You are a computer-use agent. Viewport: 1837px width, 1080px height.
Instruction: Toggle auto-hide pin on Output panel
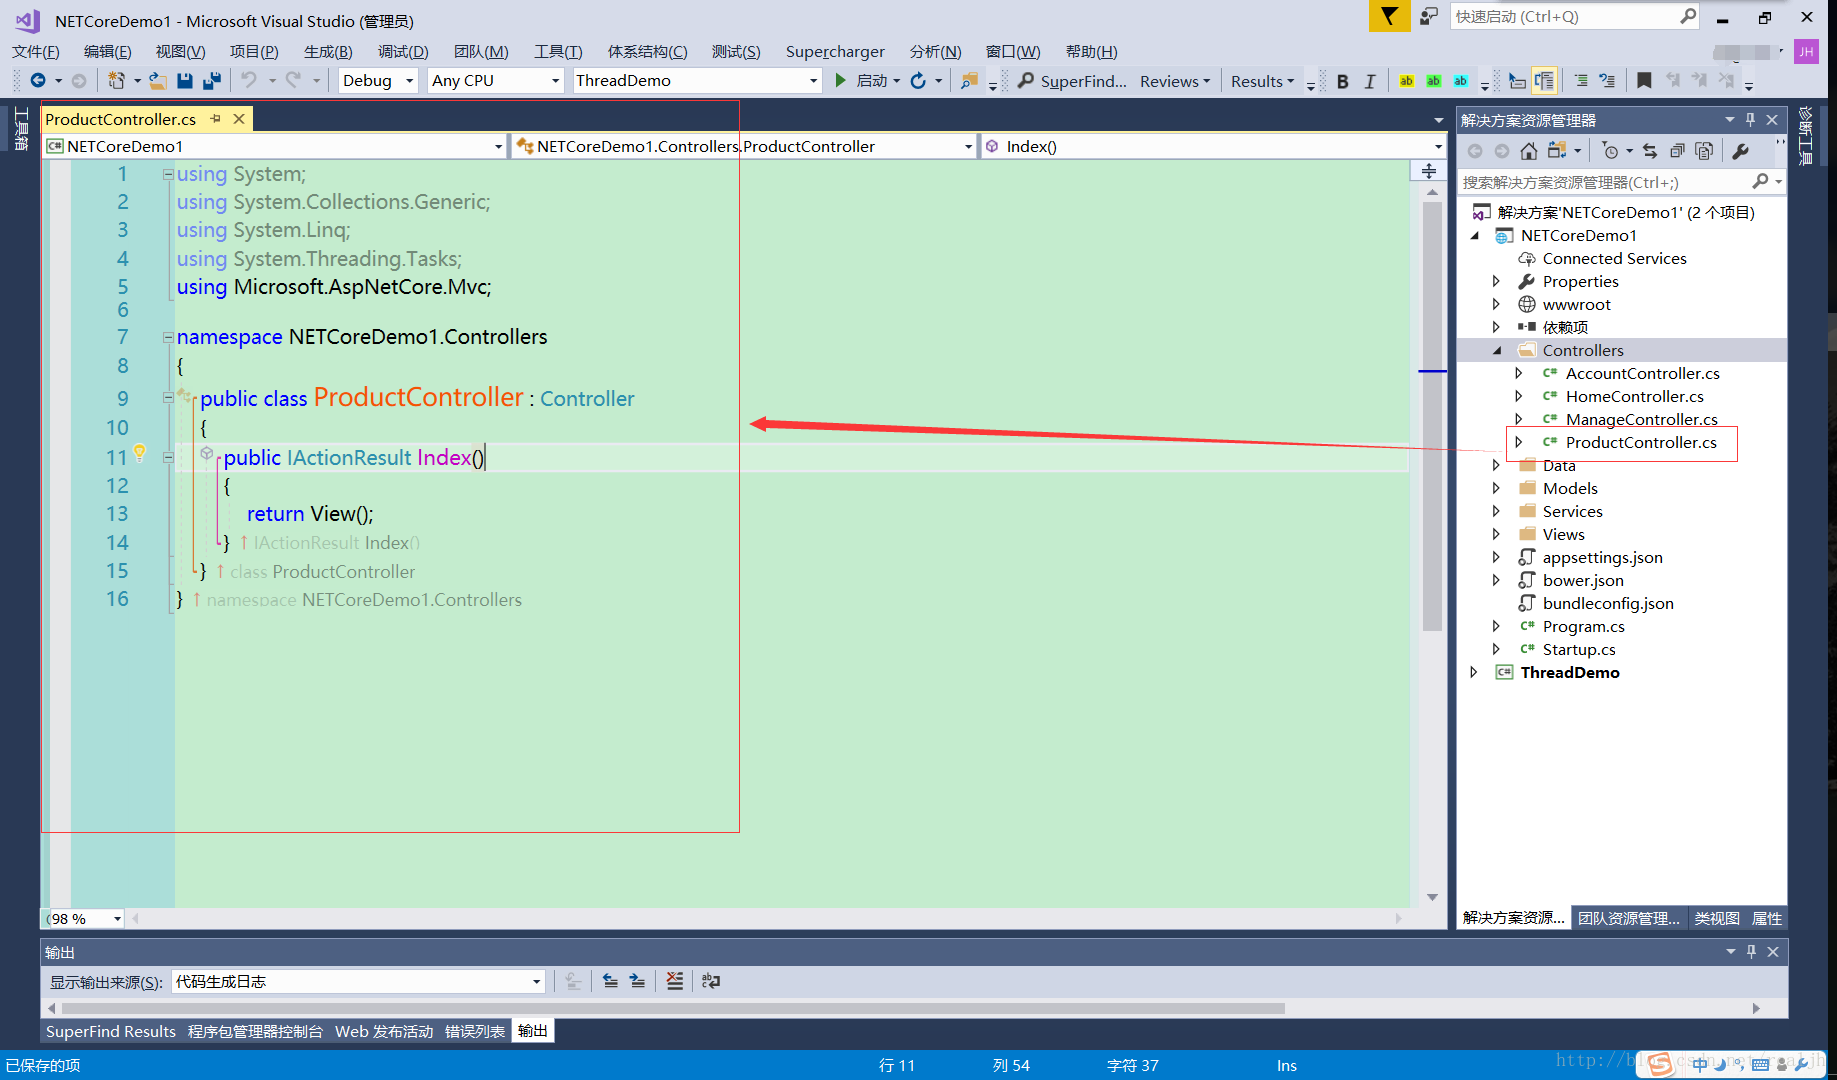click(1751, 952)
